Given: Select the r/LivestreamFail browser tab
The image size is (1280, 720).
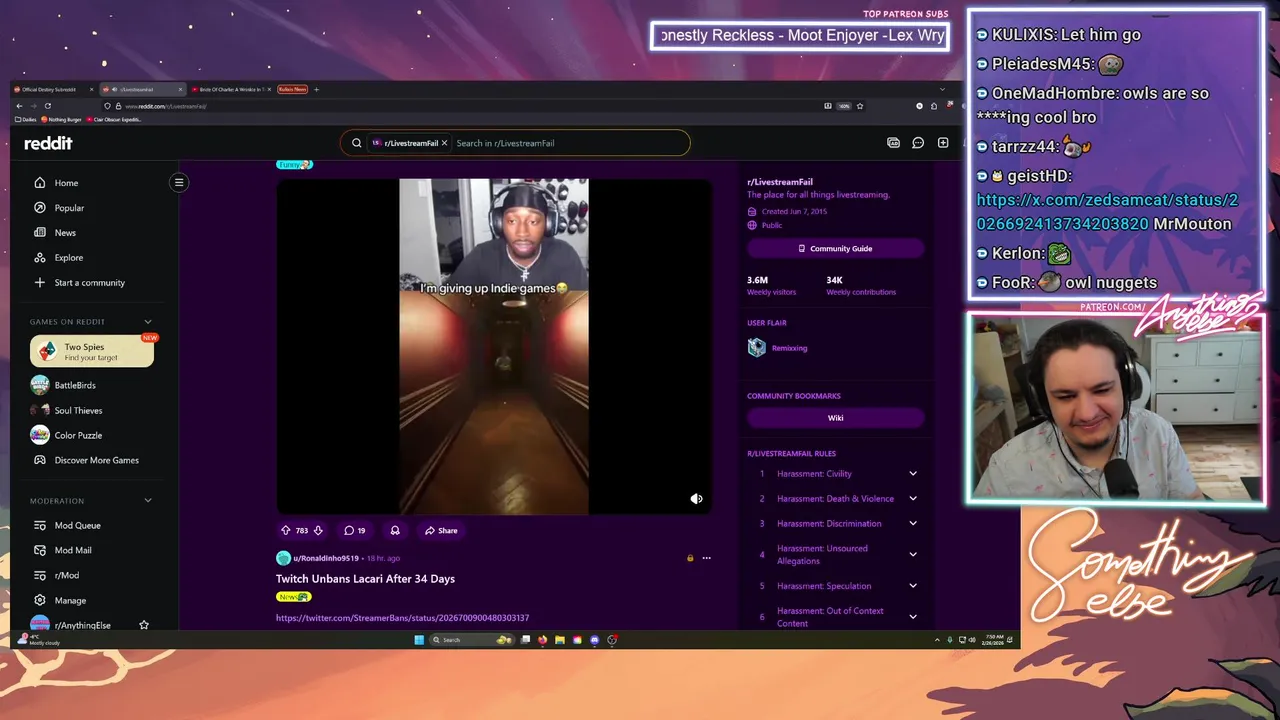Looking at the screenshot, I should [x=142, y=90].
